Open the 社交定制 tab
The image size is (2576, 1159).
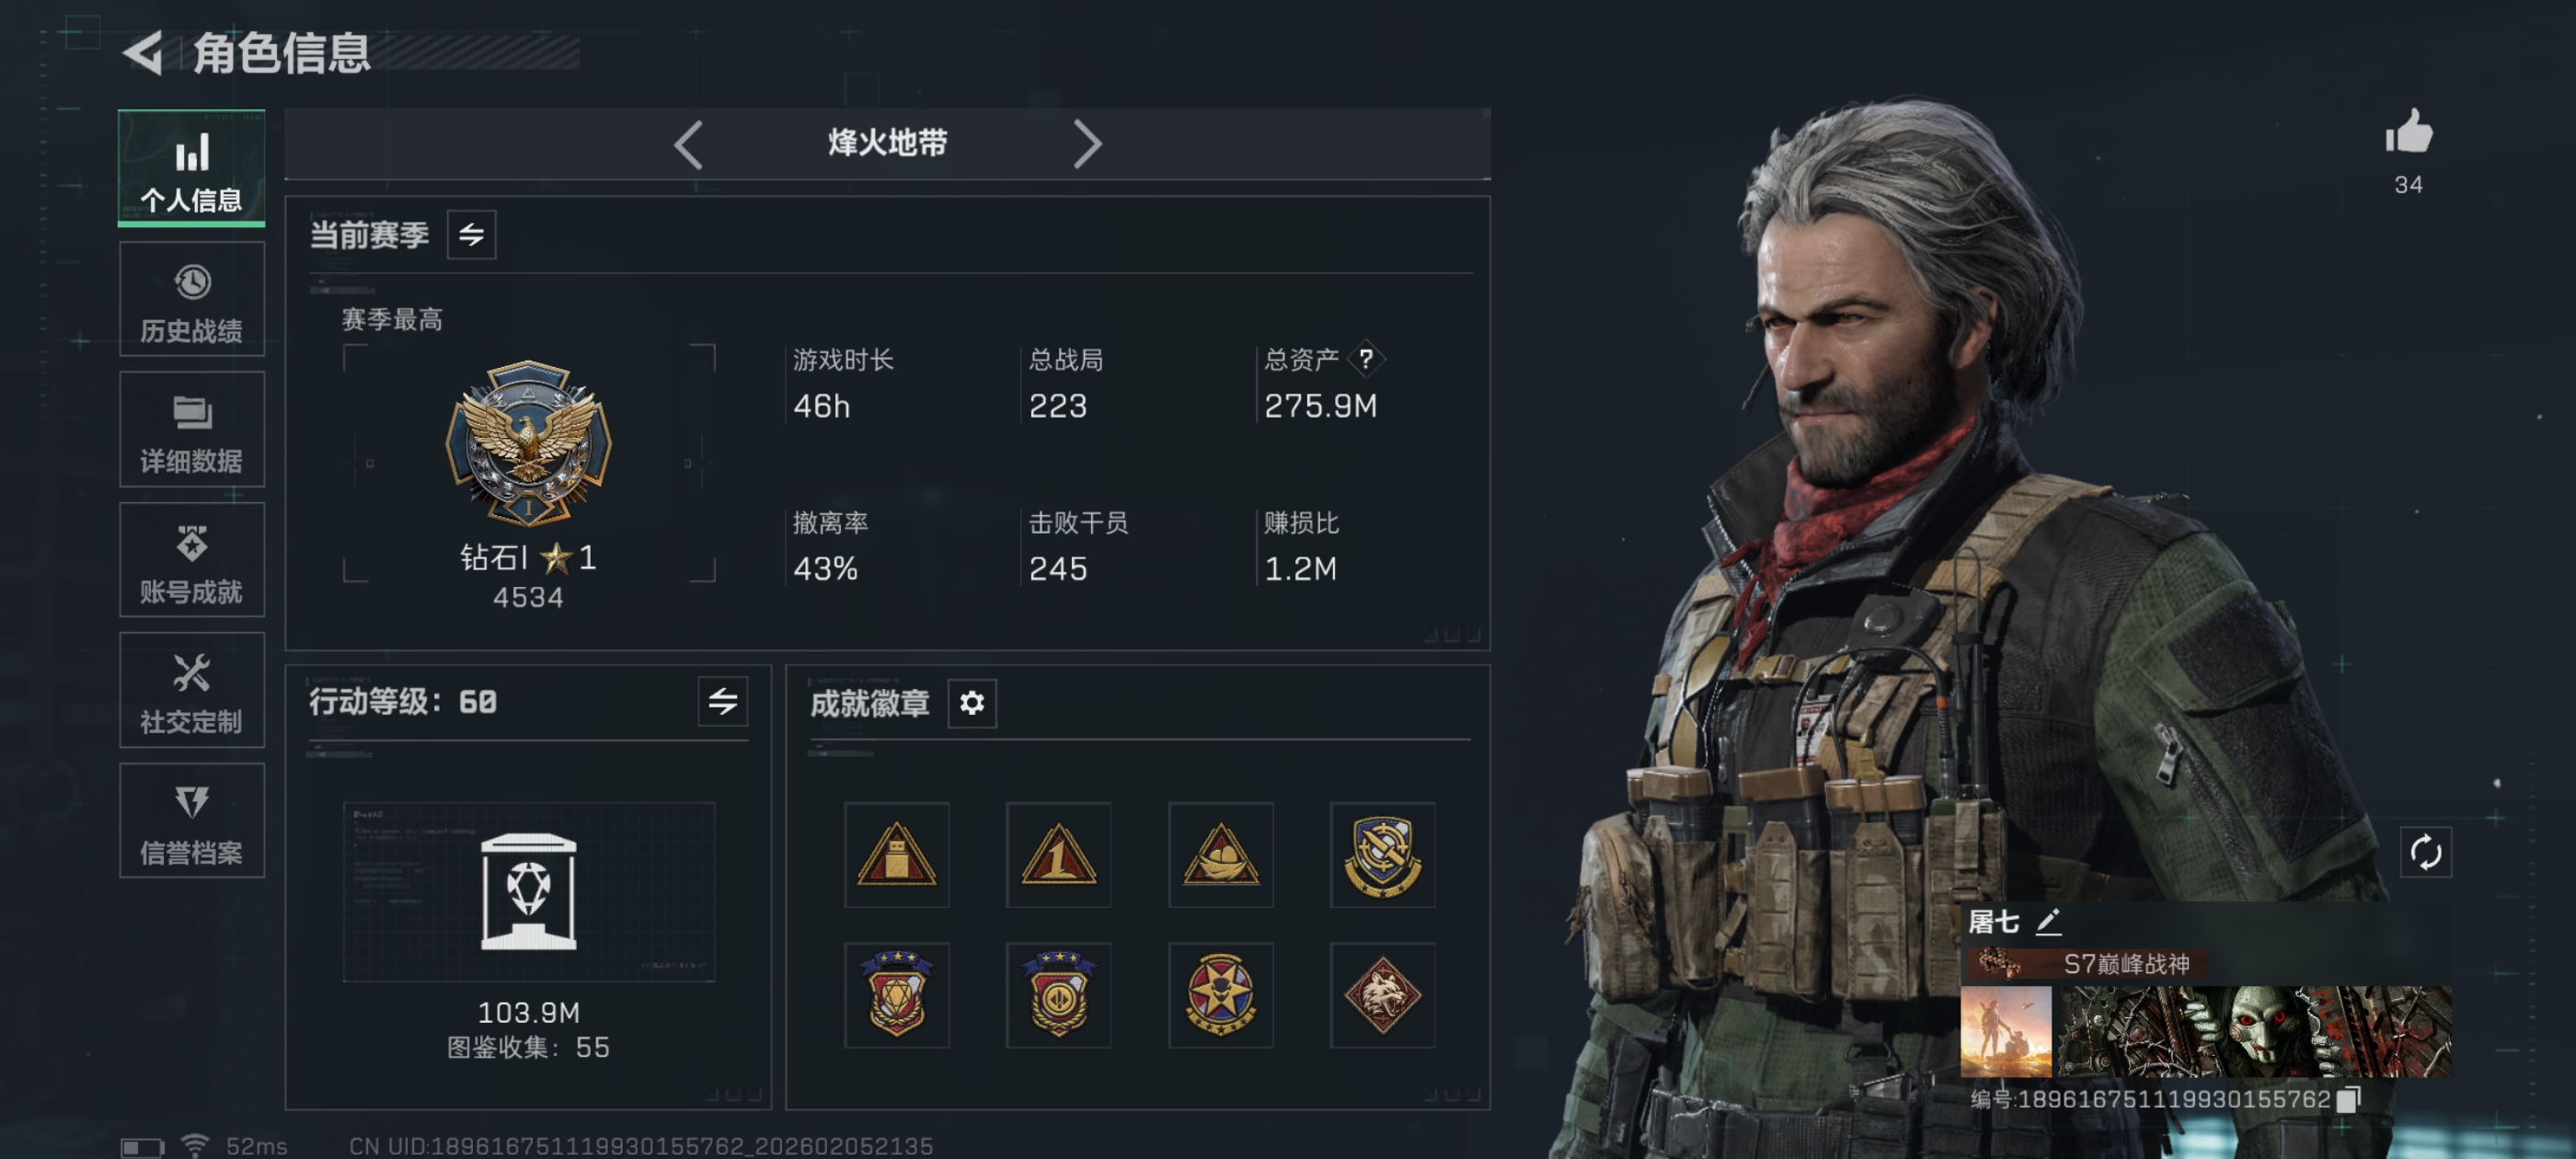pos(192,690)
